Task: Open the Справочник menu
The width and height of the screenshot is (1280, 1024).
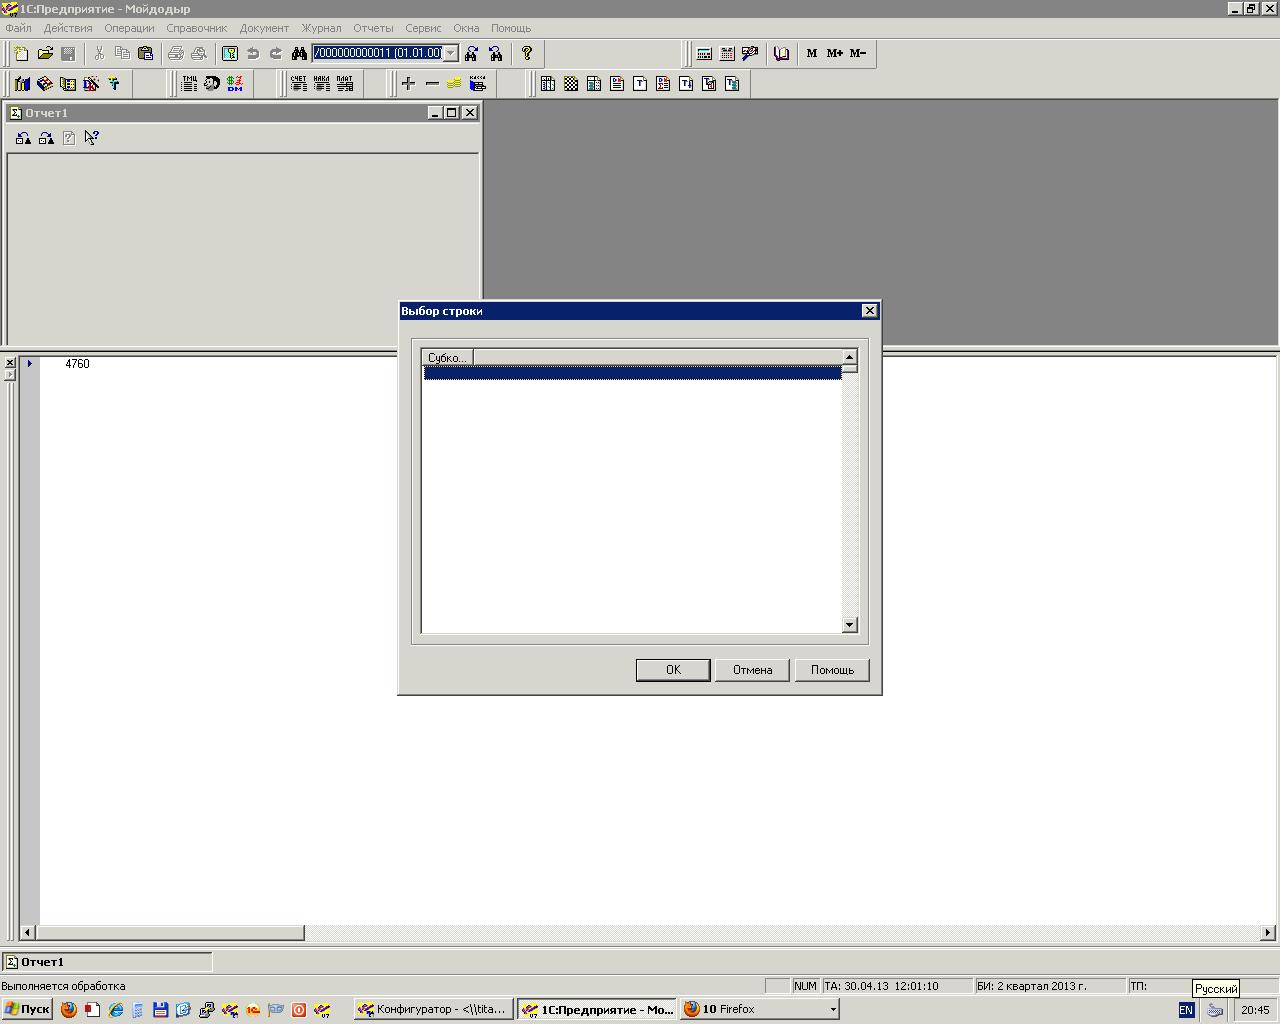Action: pos(196,28)
